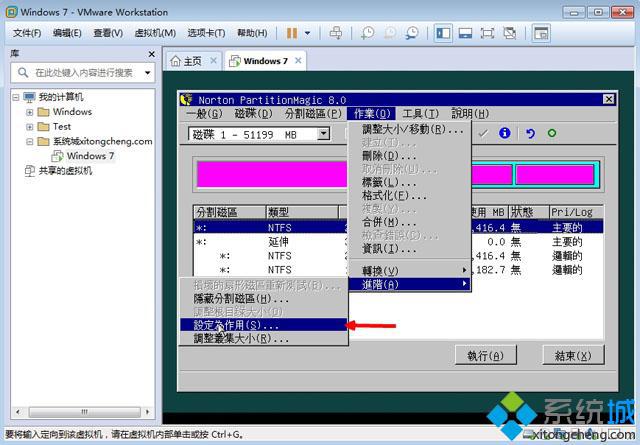Choose 調整叢集大小(R) submenu entry
The image size is (640, 445).
(x=264, y=338)
